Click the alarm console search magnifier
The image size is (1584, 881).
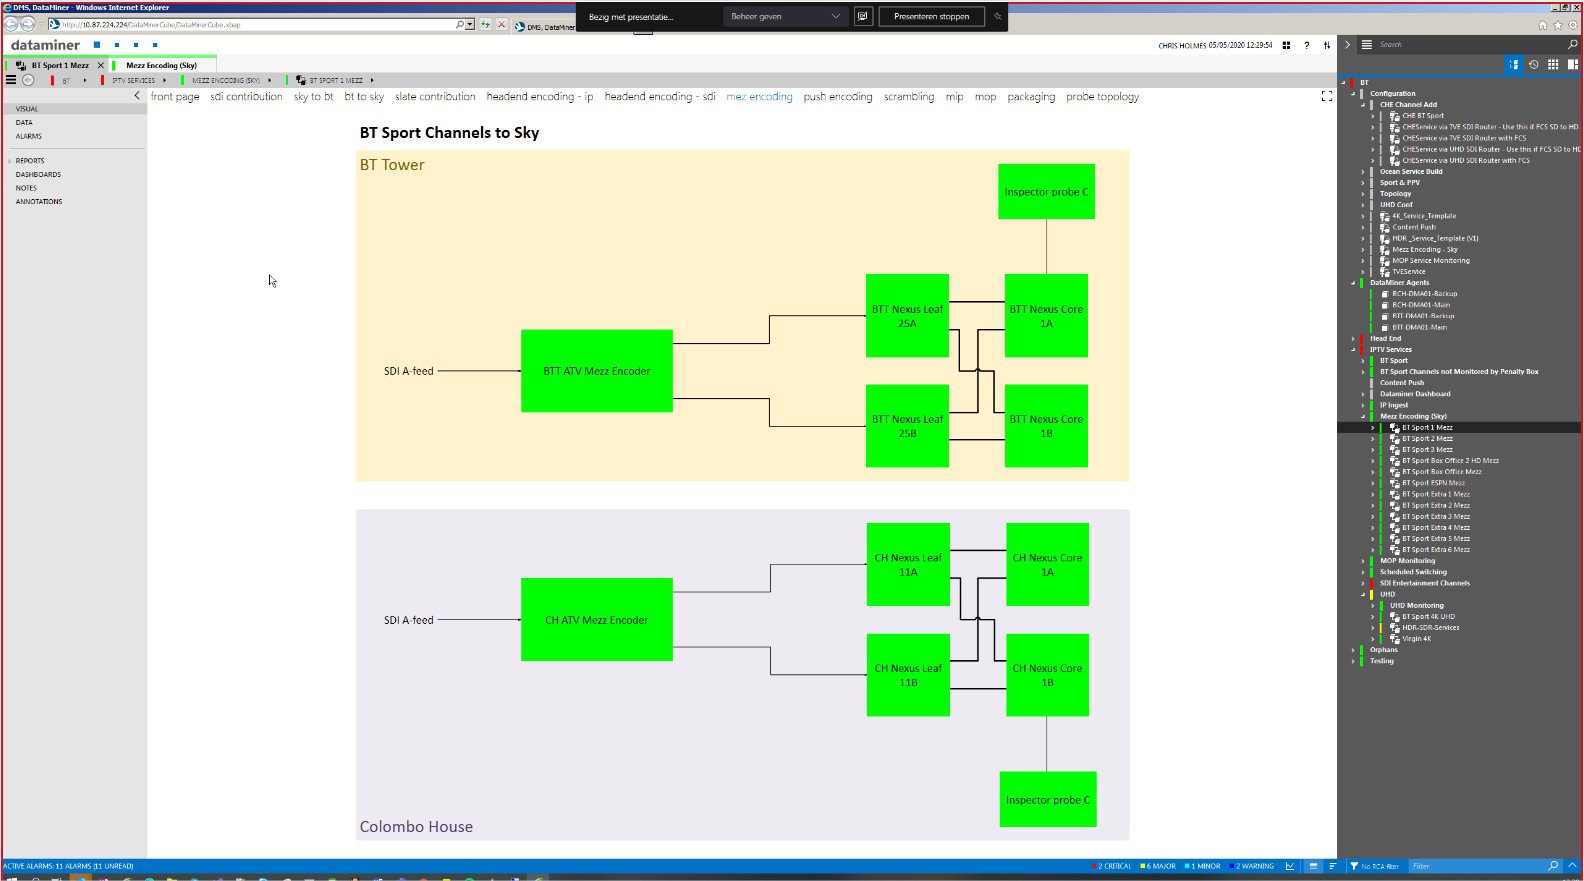[x=1553, y=866]
